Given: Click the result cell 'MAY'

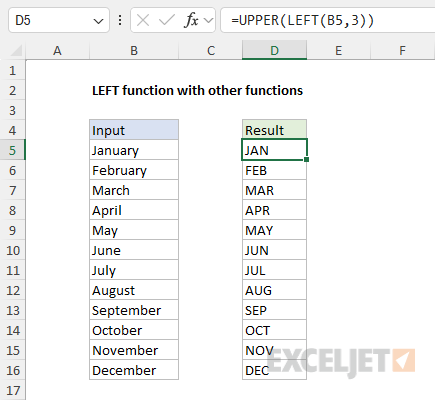Looking at the screenshot, I should click(x=274, y=230).
